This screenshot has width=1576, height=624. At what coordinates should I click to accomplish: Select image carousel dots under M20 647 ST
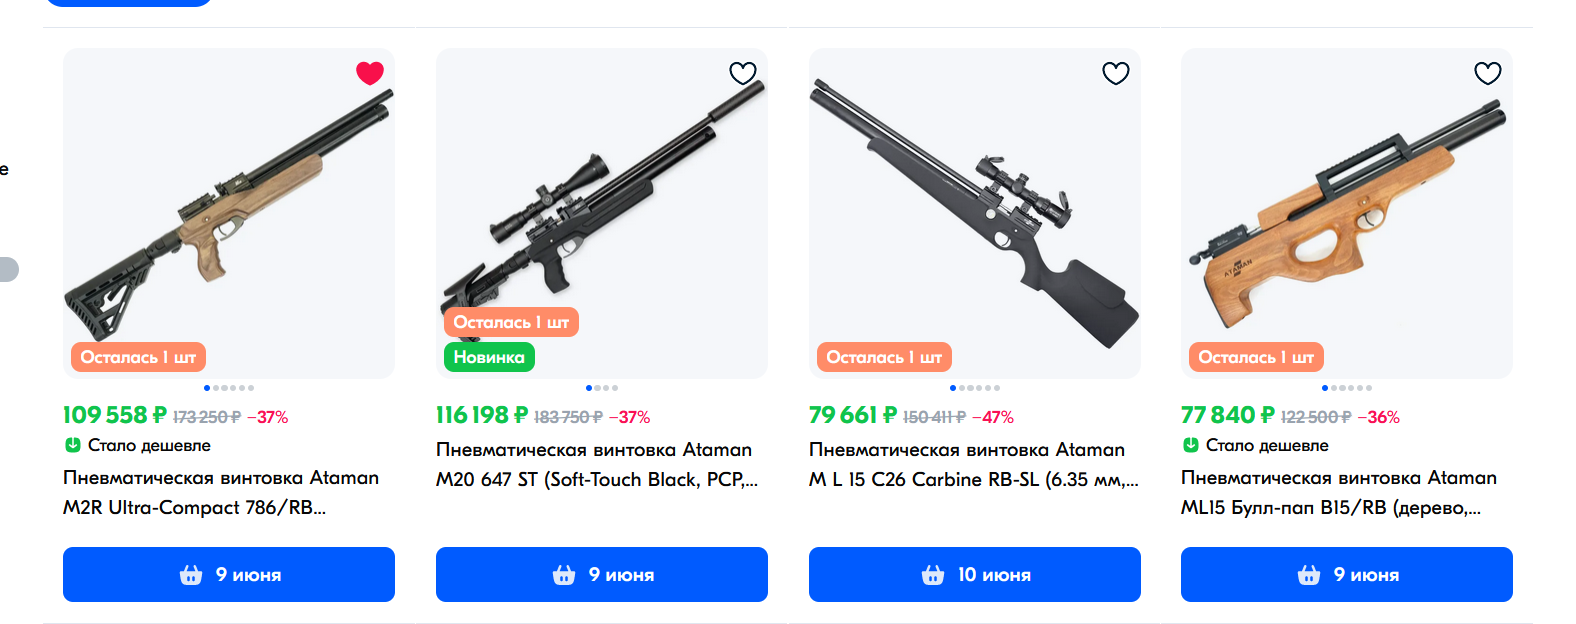[602, 388]
